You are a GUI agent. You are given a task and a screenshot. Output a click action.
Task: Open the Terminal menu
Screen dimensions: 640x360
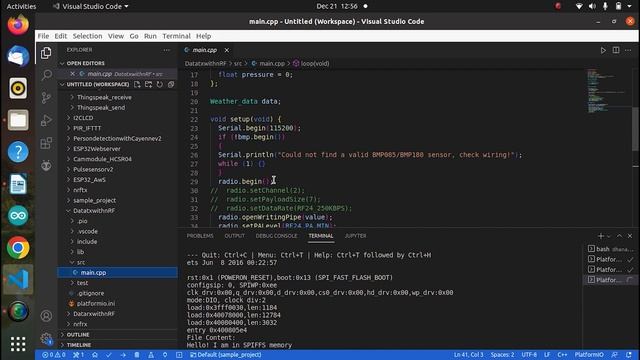[x=176, y=36]
